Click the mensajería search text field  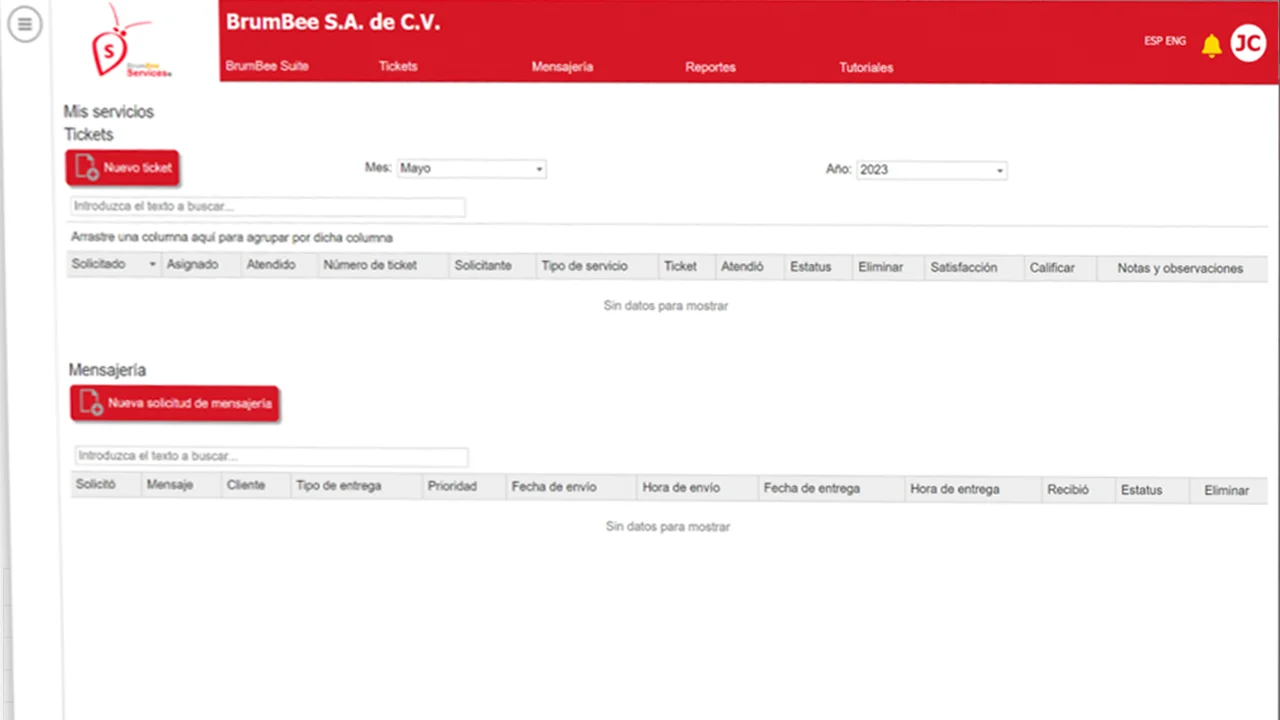pyautogui.click(x=271, y=456)
